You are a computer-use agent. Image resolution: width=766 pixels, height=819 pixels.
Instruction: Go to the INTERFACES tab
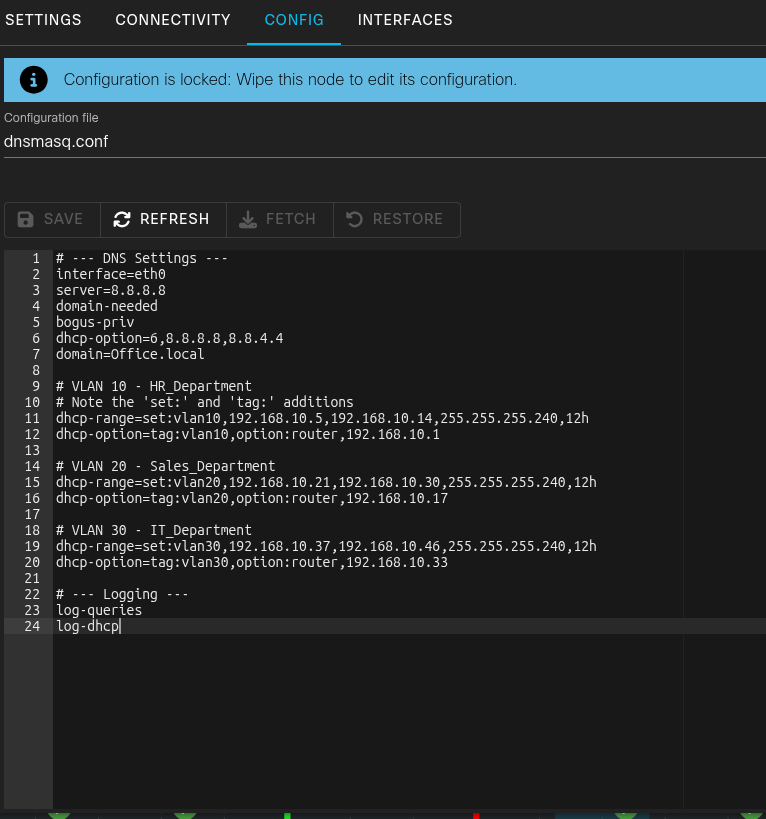point(405,20)
